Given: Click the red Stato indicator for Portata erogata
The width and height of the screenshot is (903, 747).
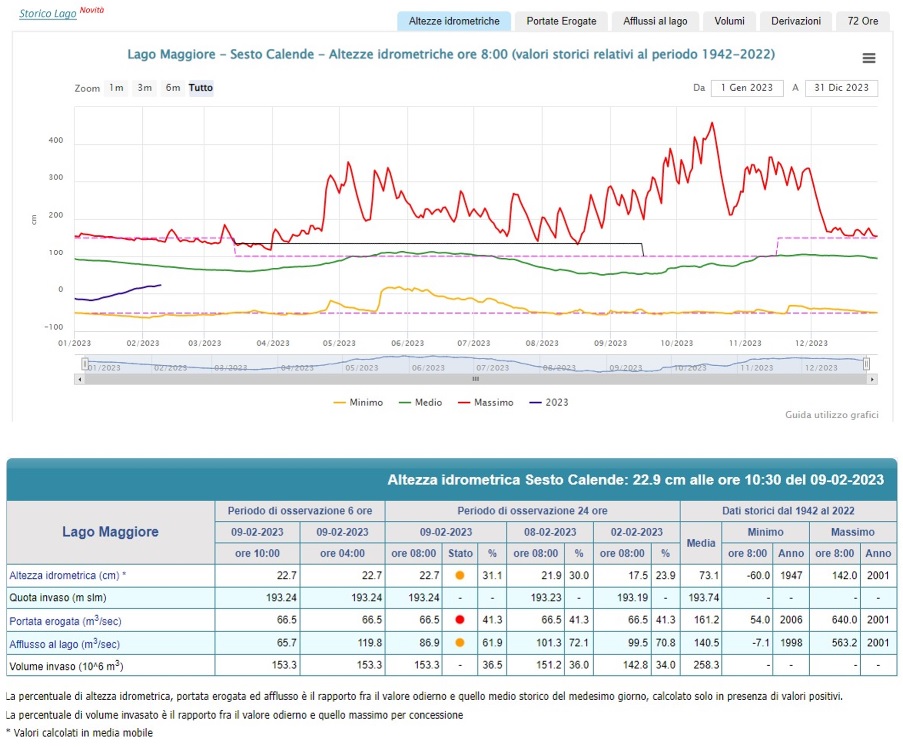Looking at the screenshot, I should [459, 620].
